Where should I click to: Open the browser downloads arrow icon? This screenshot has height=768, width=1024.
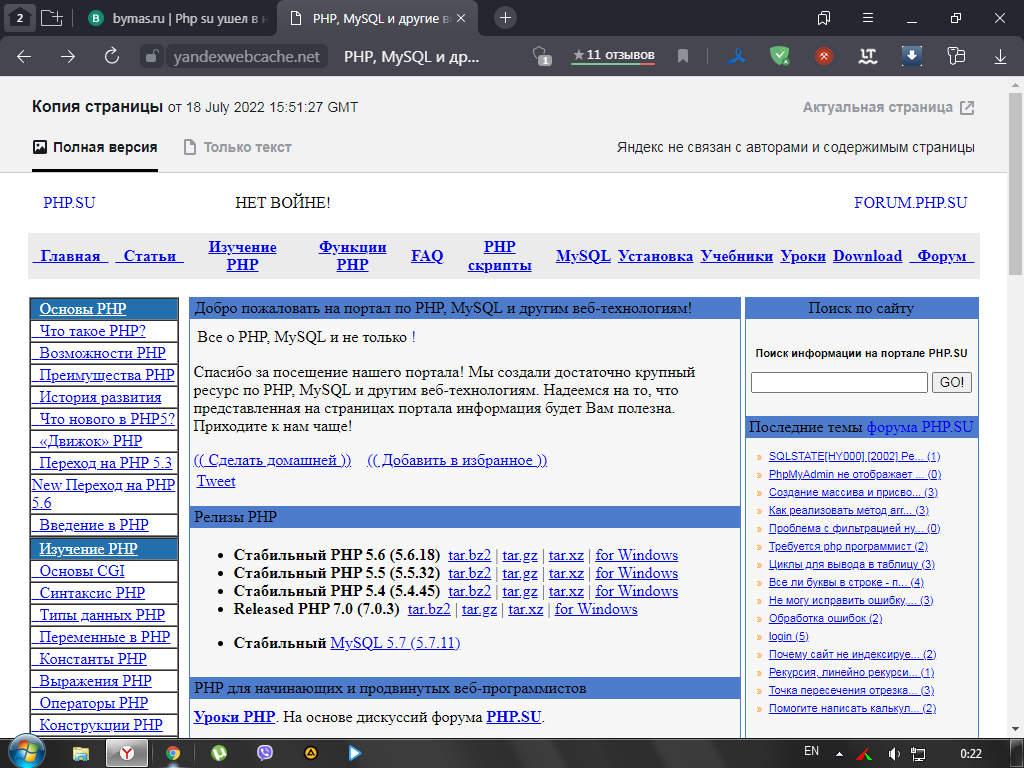coord(911,56)
